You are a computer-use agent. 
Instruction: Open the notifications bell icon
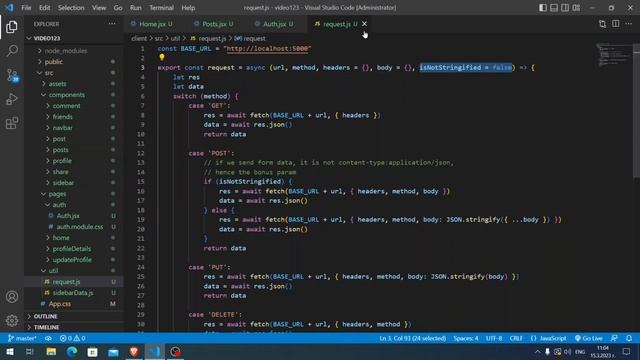(x=629, y=338)
